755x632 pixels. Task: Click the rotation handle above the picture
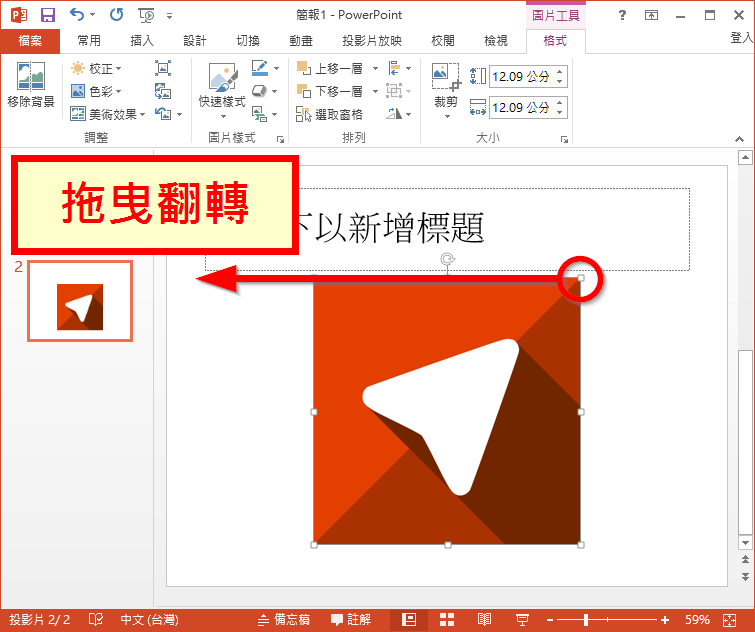(447, 259)
